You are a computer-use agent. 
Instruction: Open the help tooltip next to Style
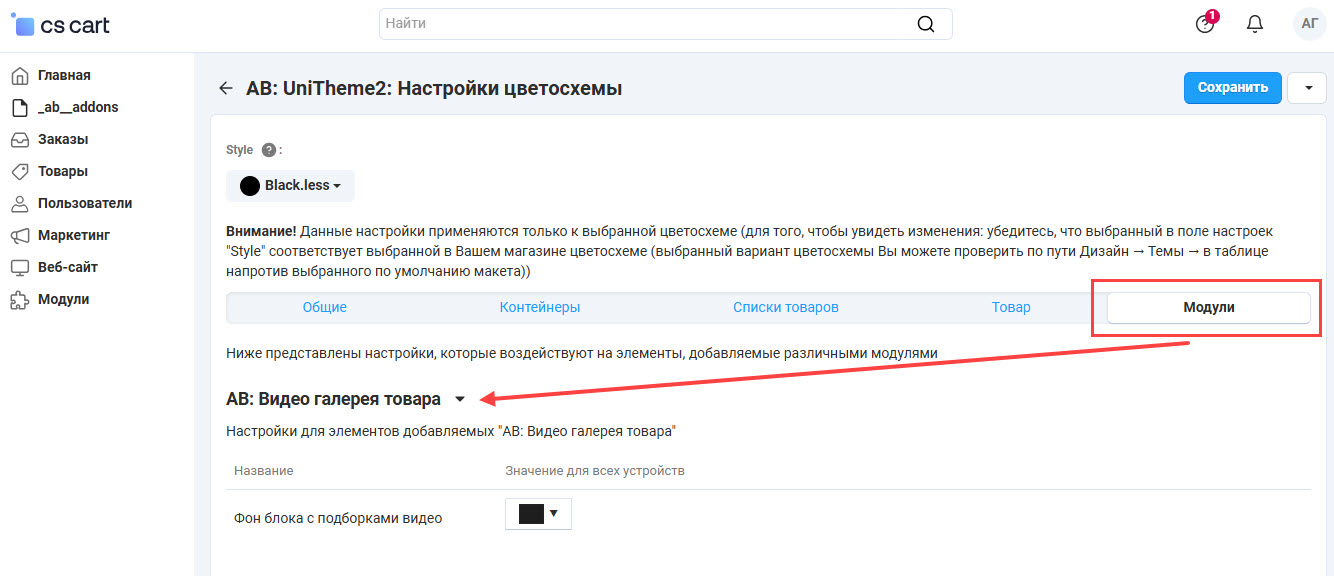tap(268, 149)
